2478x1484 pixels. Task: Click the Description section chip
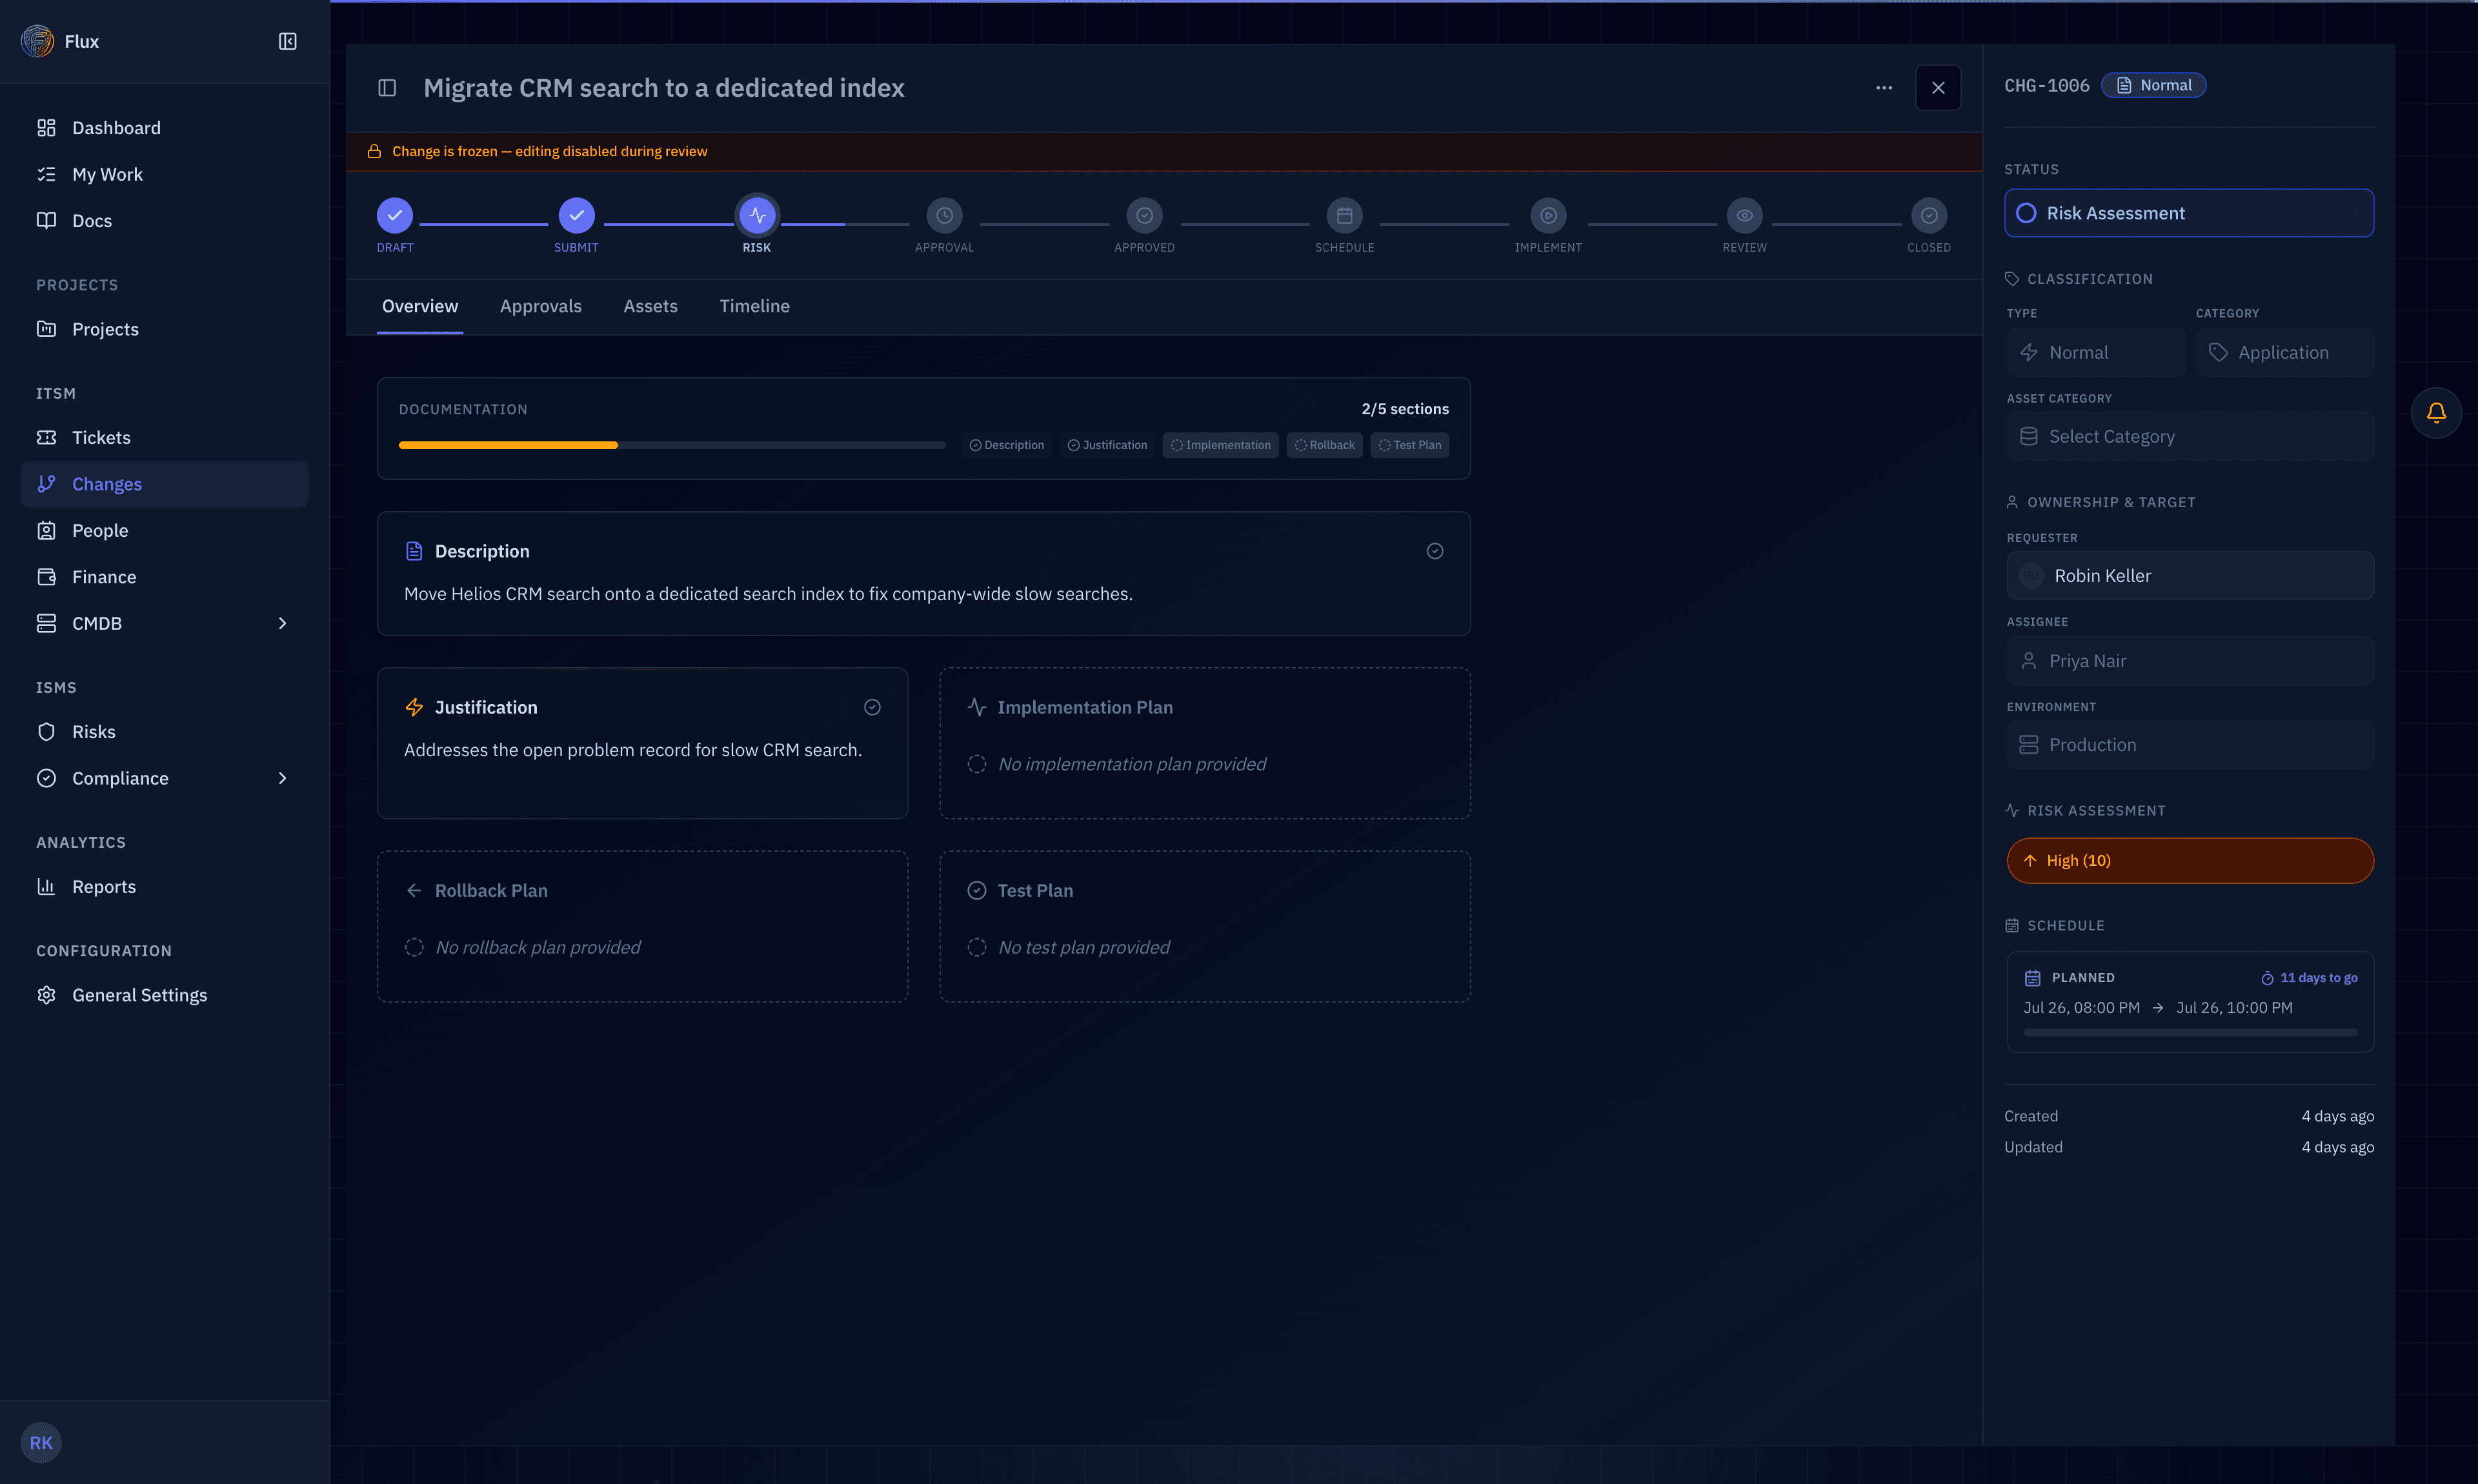(1007, 445)
